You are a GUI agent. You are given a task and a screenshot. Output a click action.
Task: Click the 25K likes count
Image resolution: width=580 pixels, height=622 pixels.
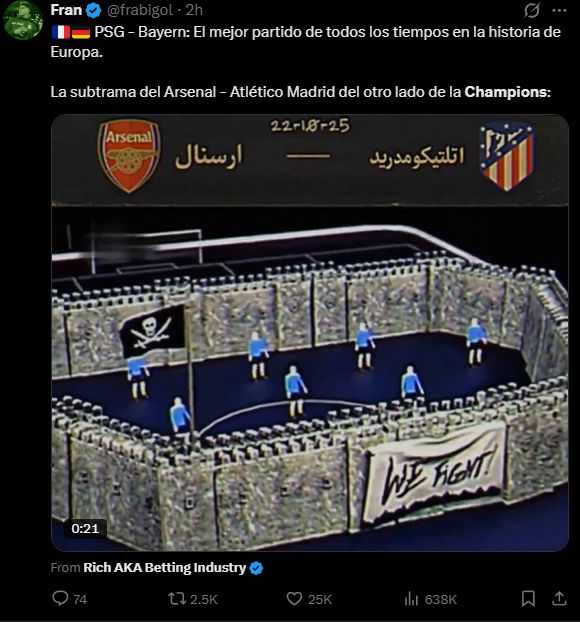pos(320,599)
